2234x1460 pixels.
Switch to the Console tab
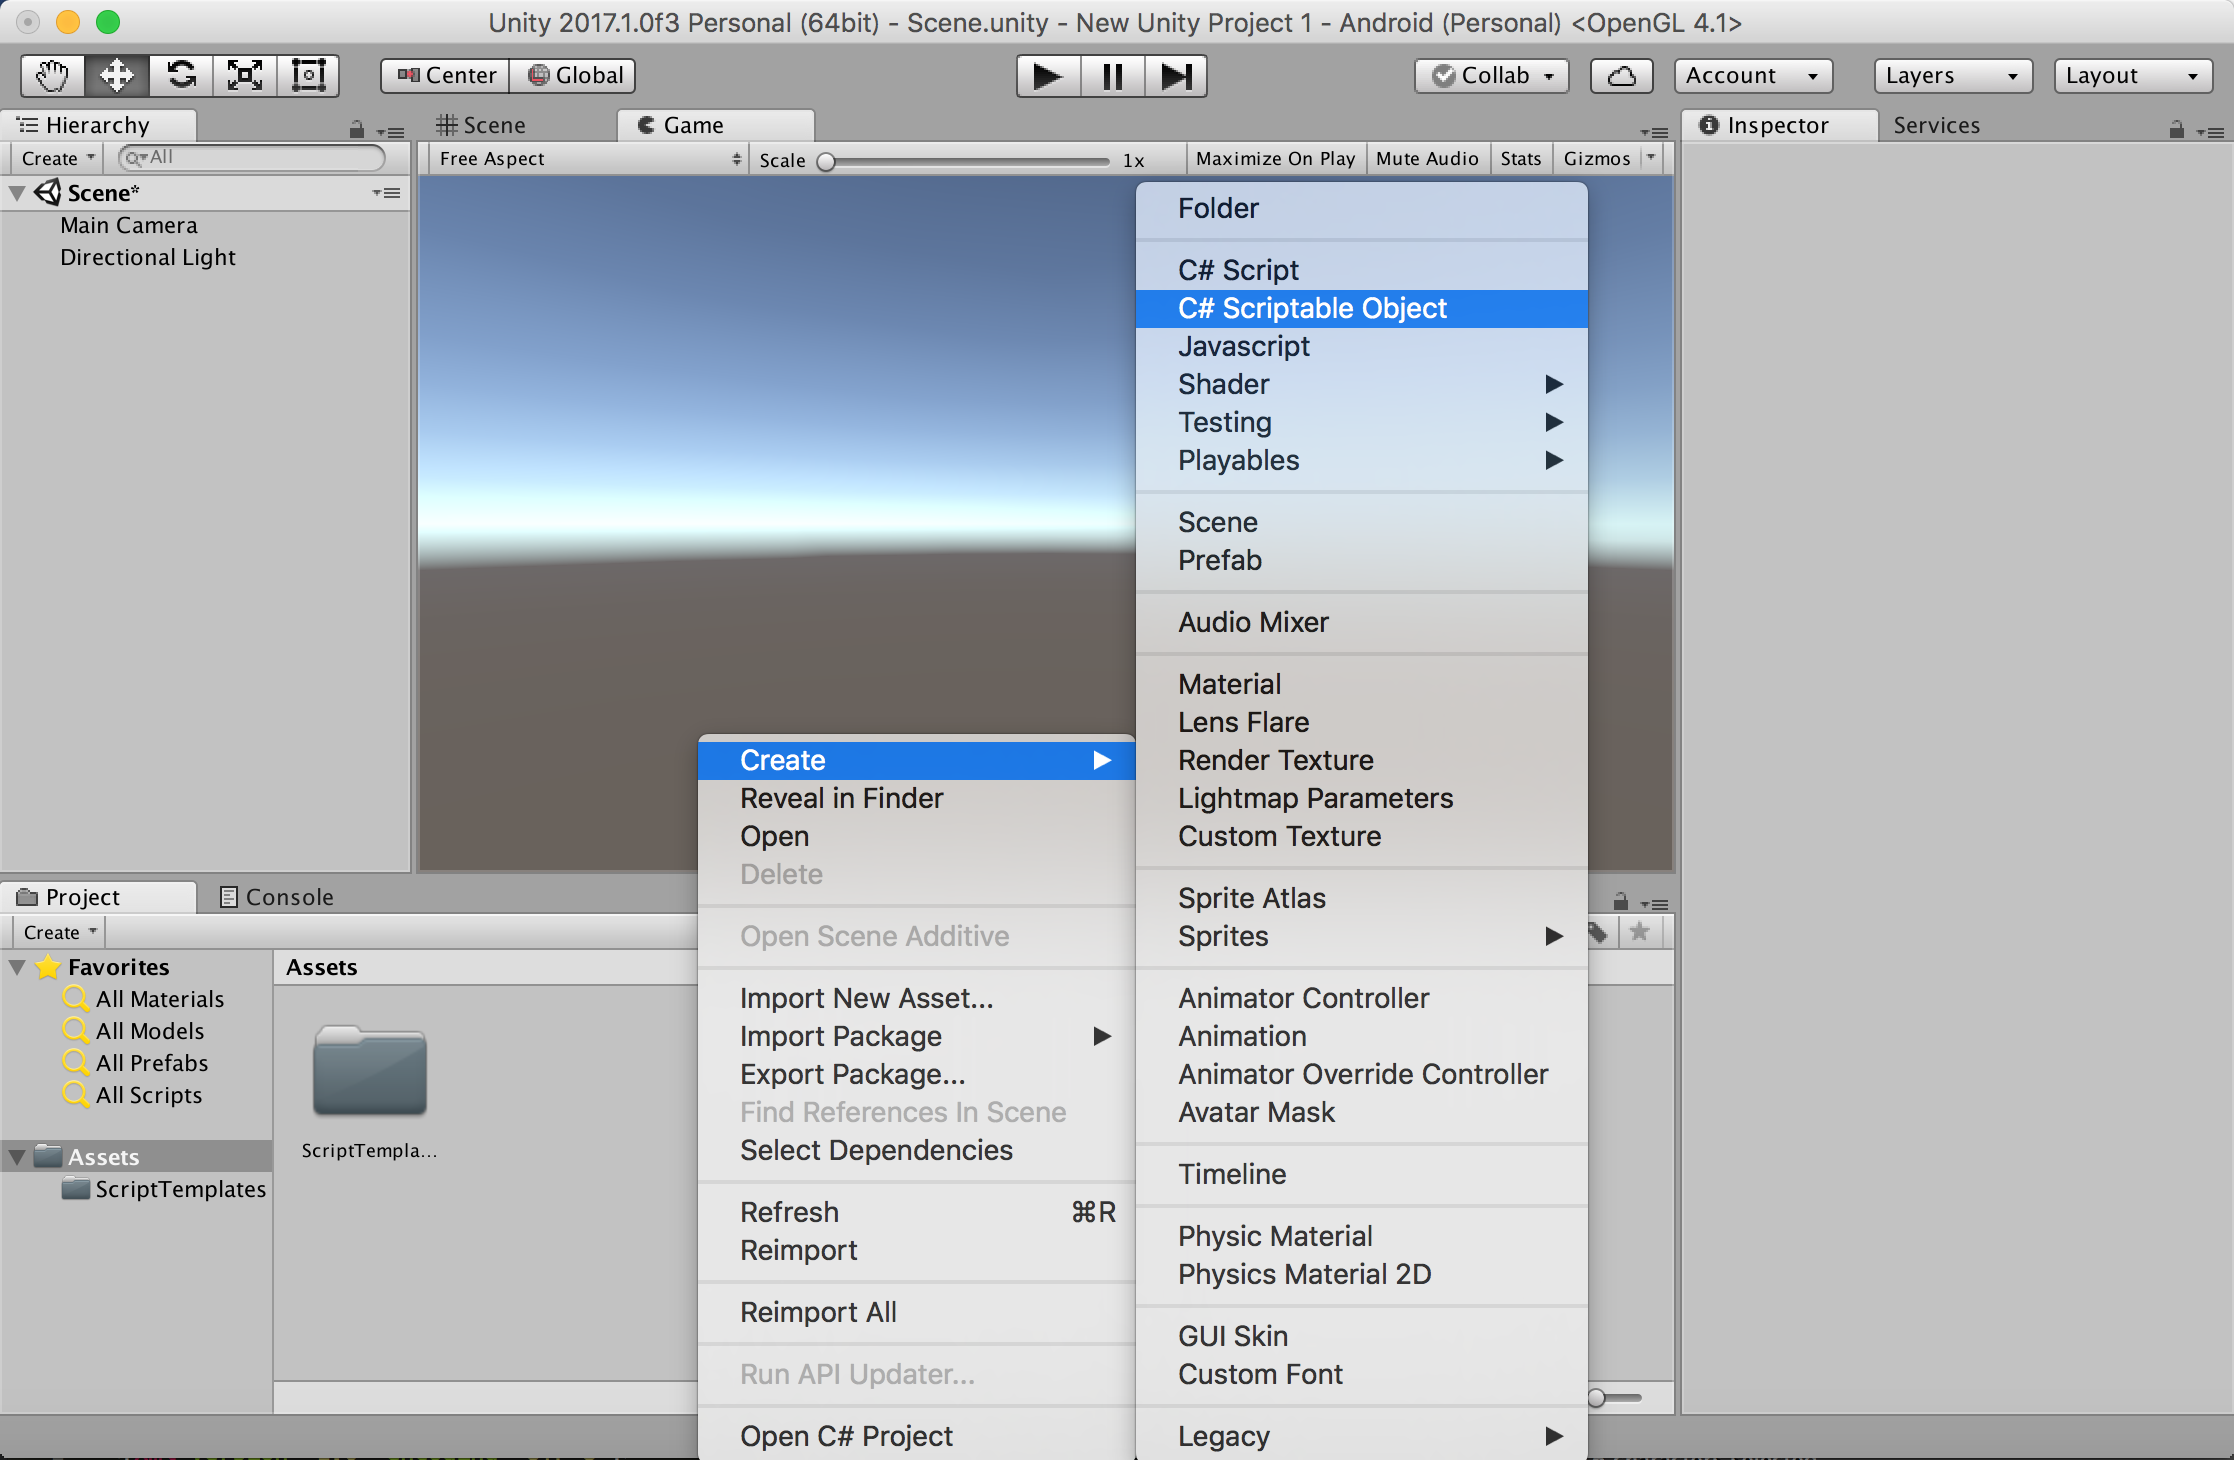277,897
